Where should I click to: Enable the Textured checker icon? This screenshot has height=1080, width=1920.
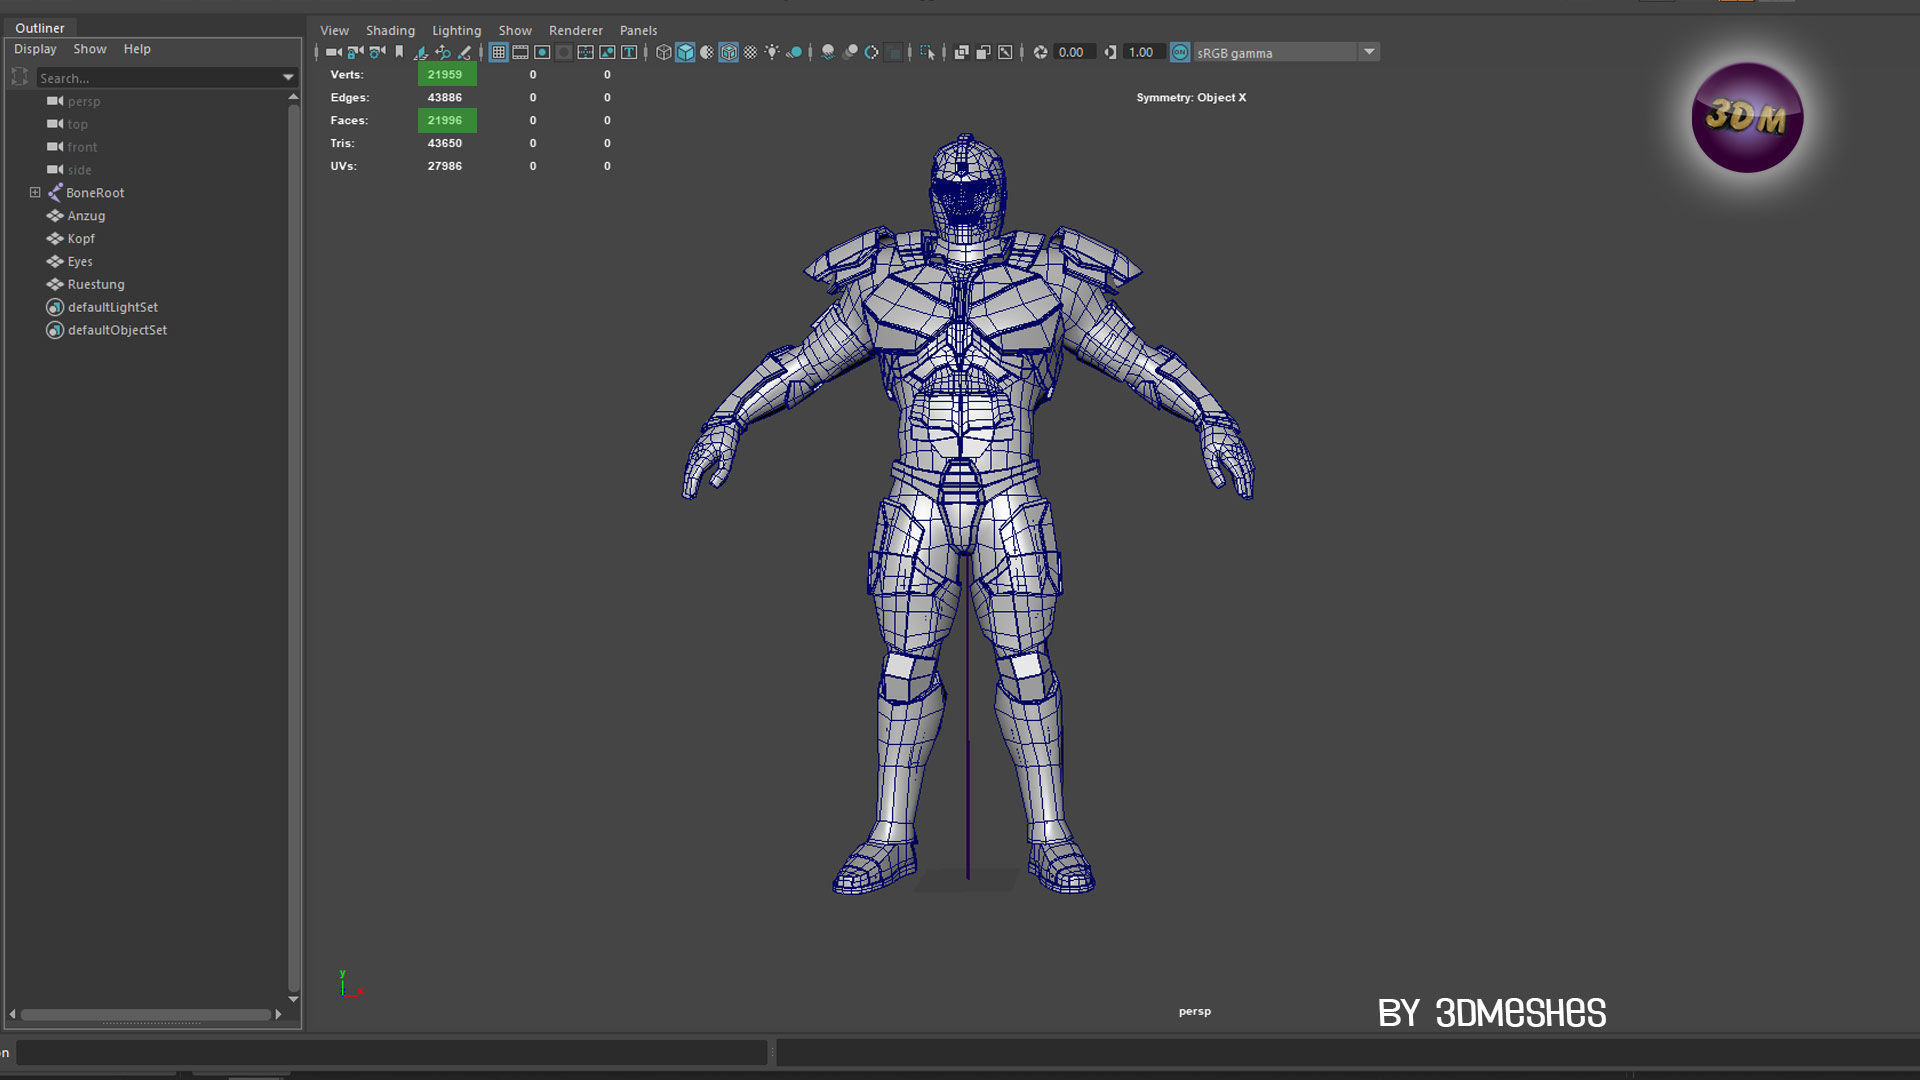pos(750,52)
